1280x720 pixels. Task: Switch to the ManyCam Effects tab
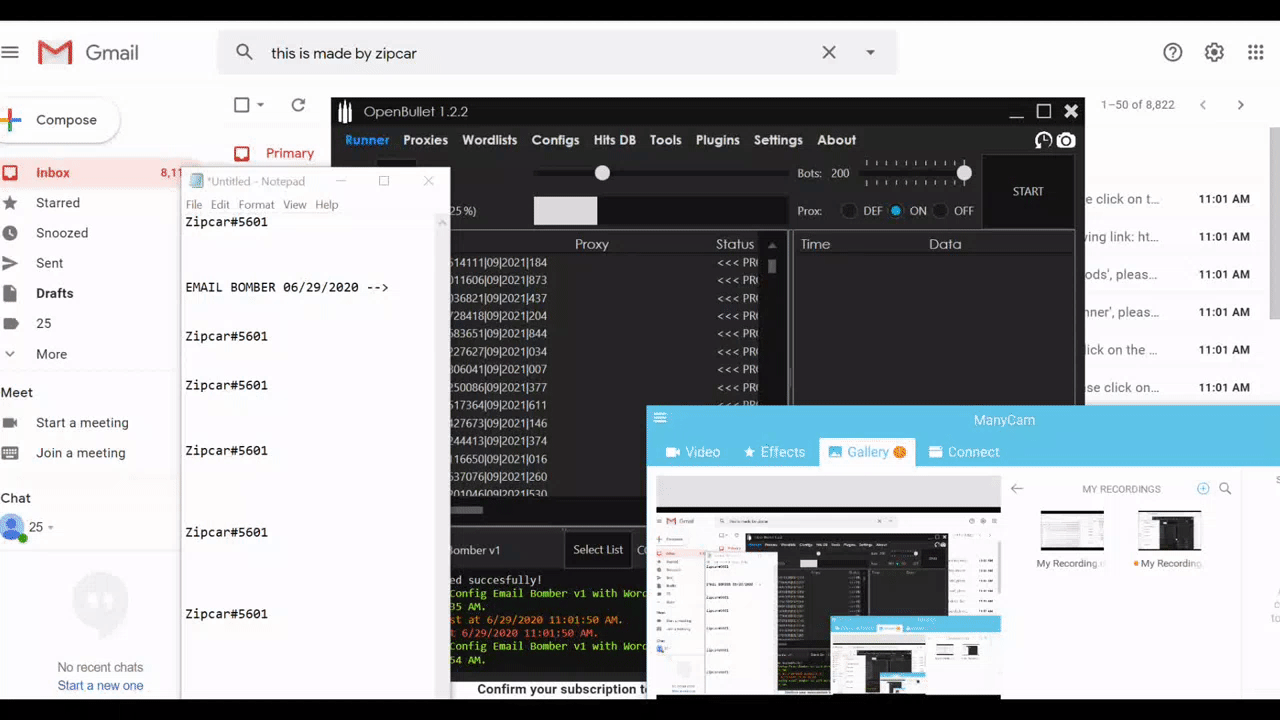pos(774,452)
